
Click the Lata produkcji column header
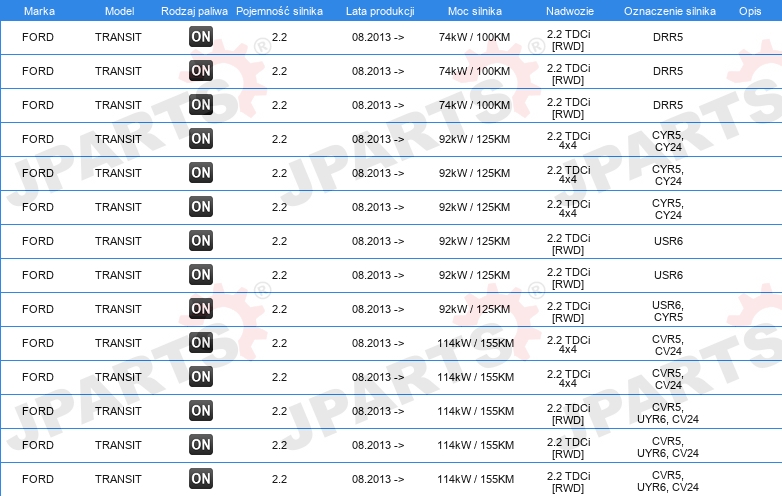coord(380,11)
